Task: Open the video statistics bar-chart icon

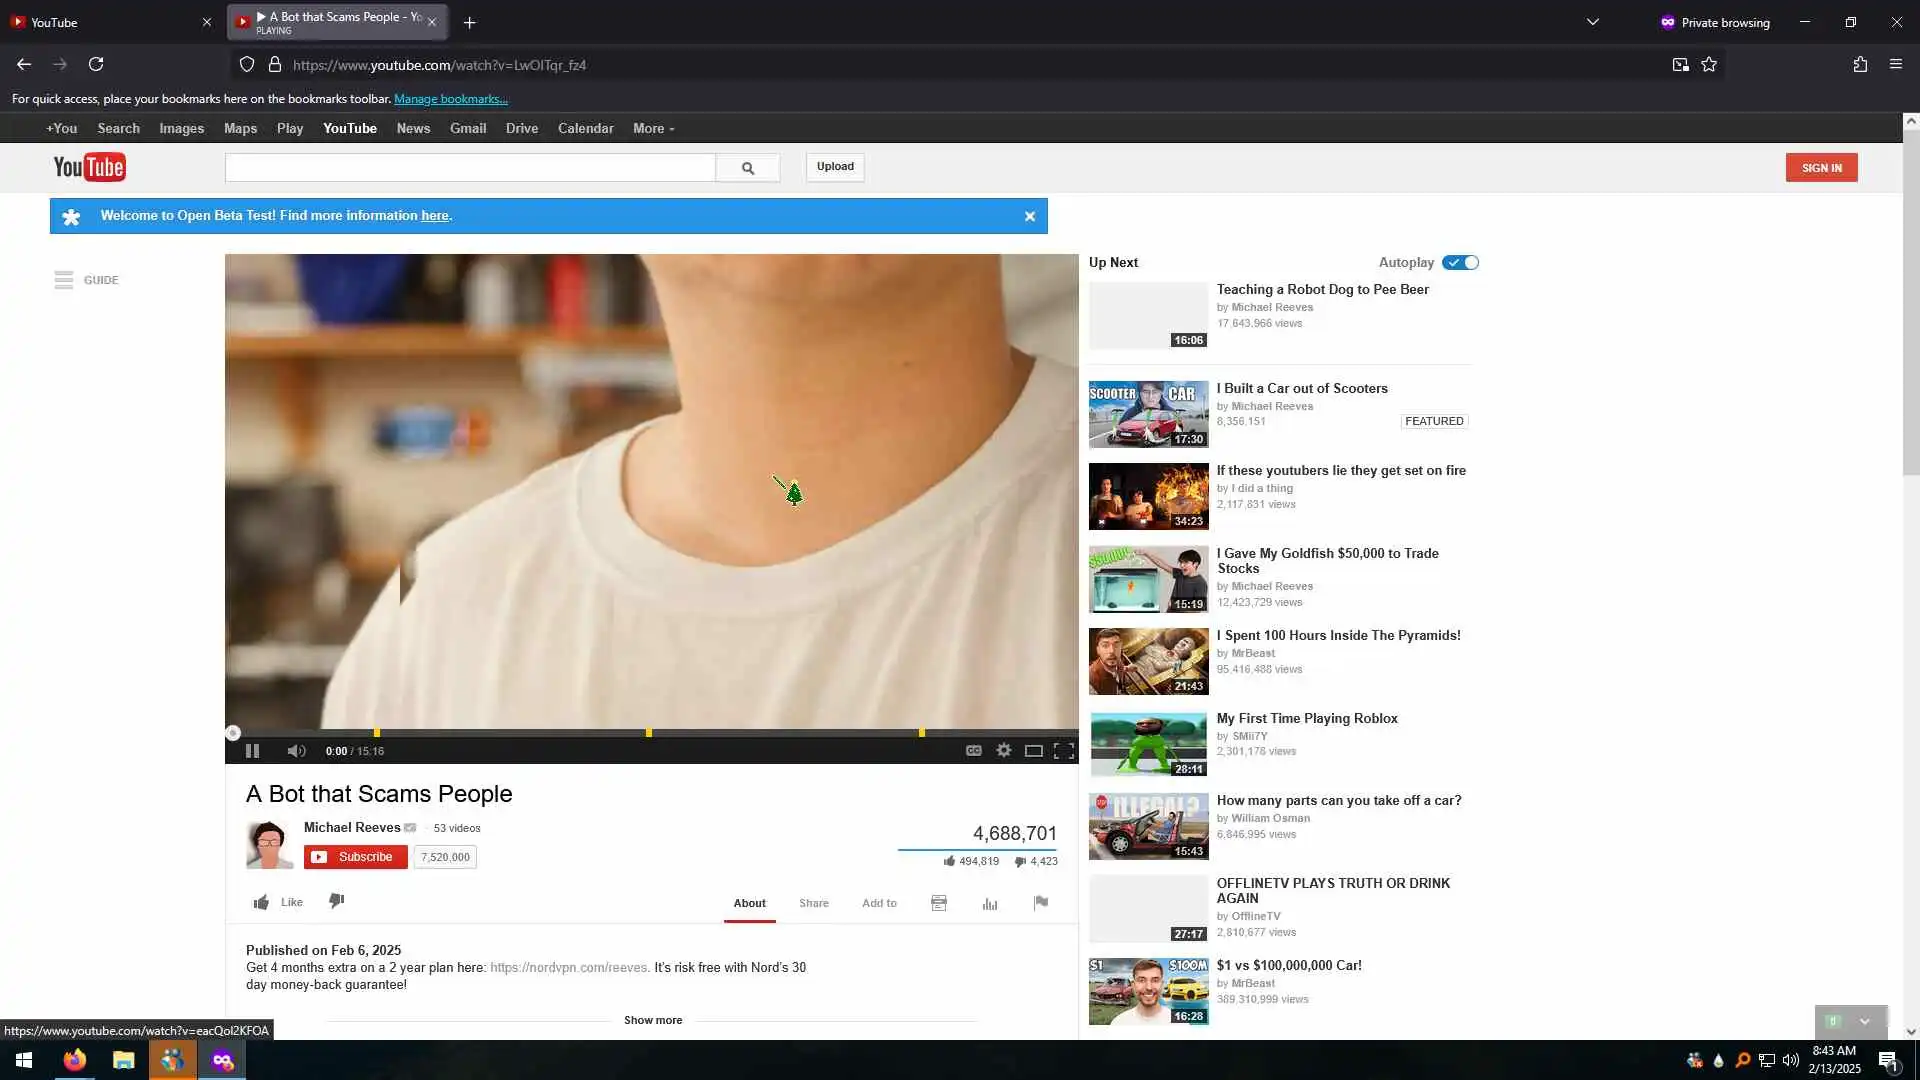Action: (x=990, y=903)
